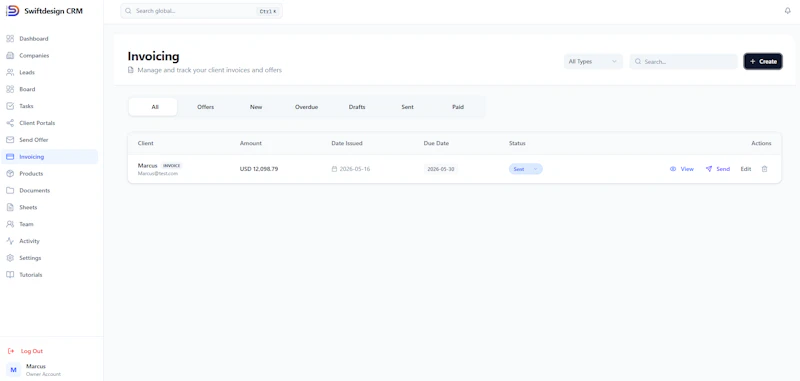The image size is (800, 381).
Task: Click the M avatar for Marcus
Action: (13, 370)
